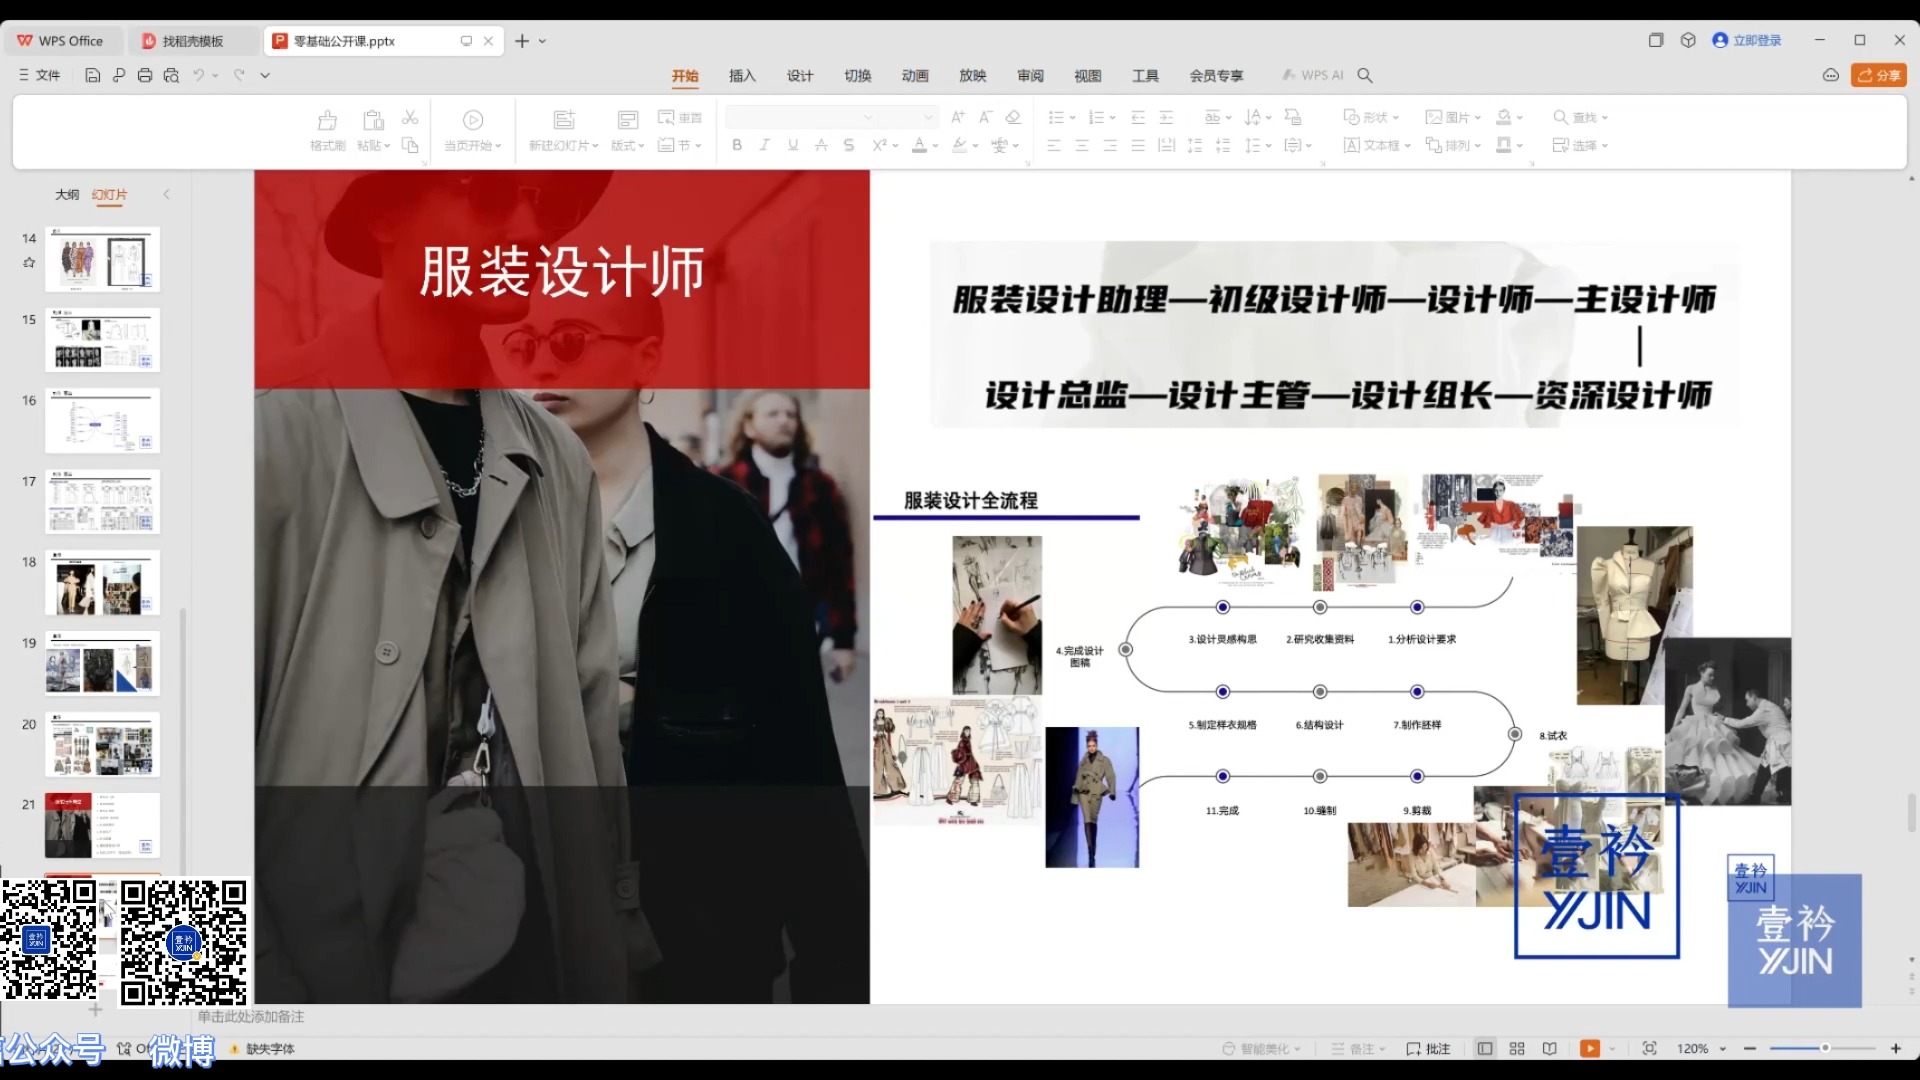Select slide 17 thumbnail
The image size is (1920, 1080).
click(102, 501)
